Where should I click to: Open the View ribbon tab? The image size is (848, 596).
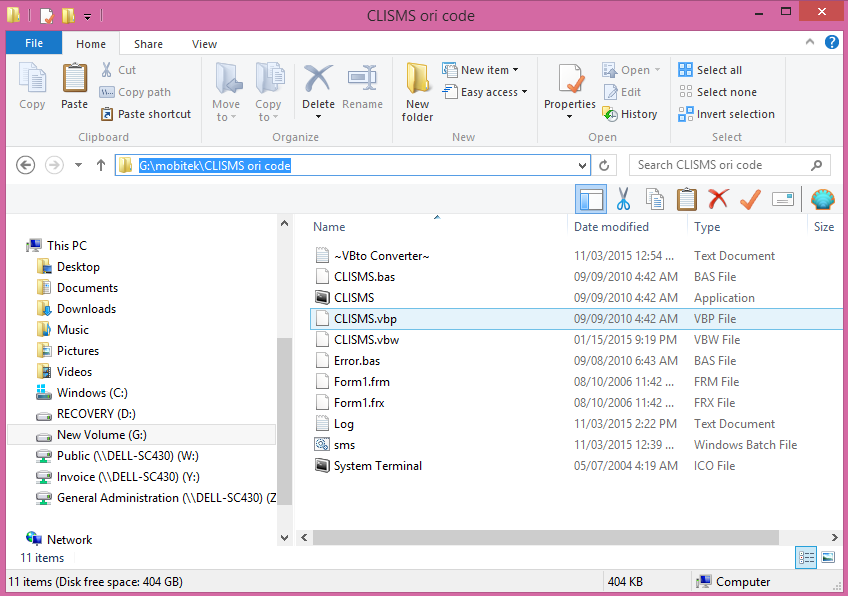pos(204,44)
